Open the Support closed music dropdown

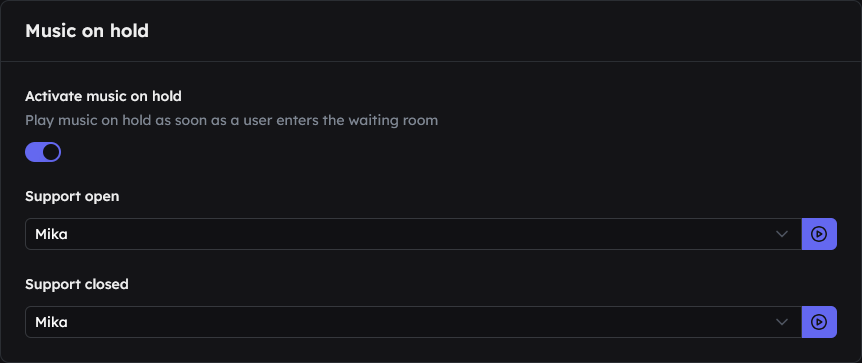click(413, 322)
